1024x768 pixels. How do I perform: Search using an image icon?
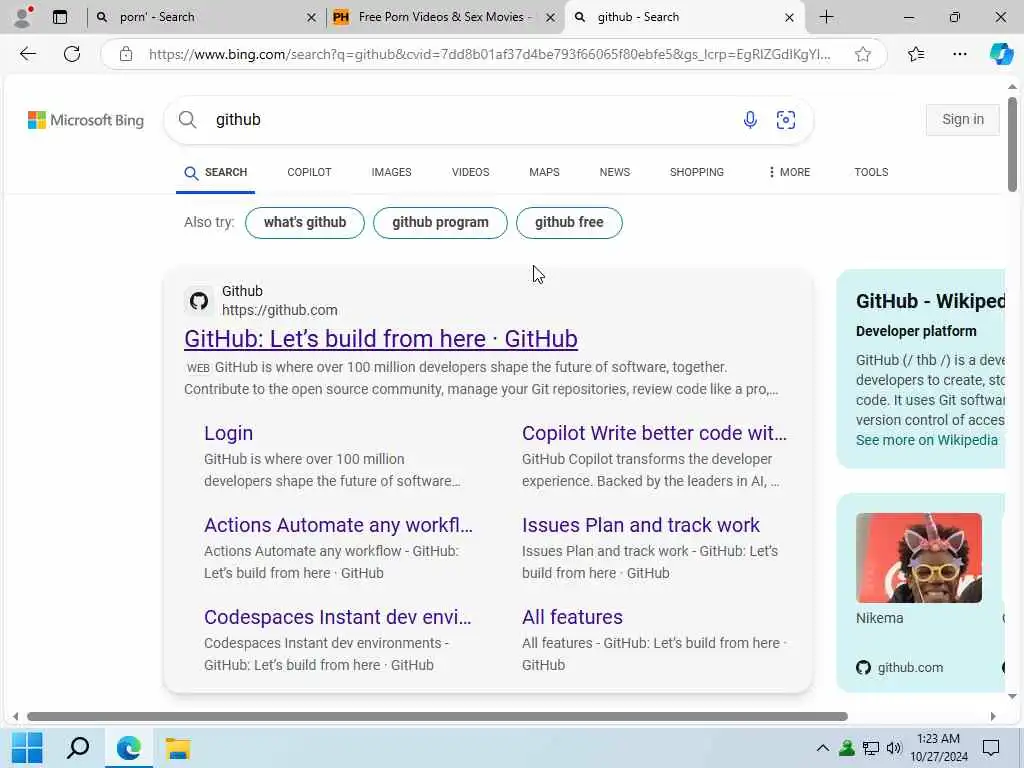click(786, 120)
